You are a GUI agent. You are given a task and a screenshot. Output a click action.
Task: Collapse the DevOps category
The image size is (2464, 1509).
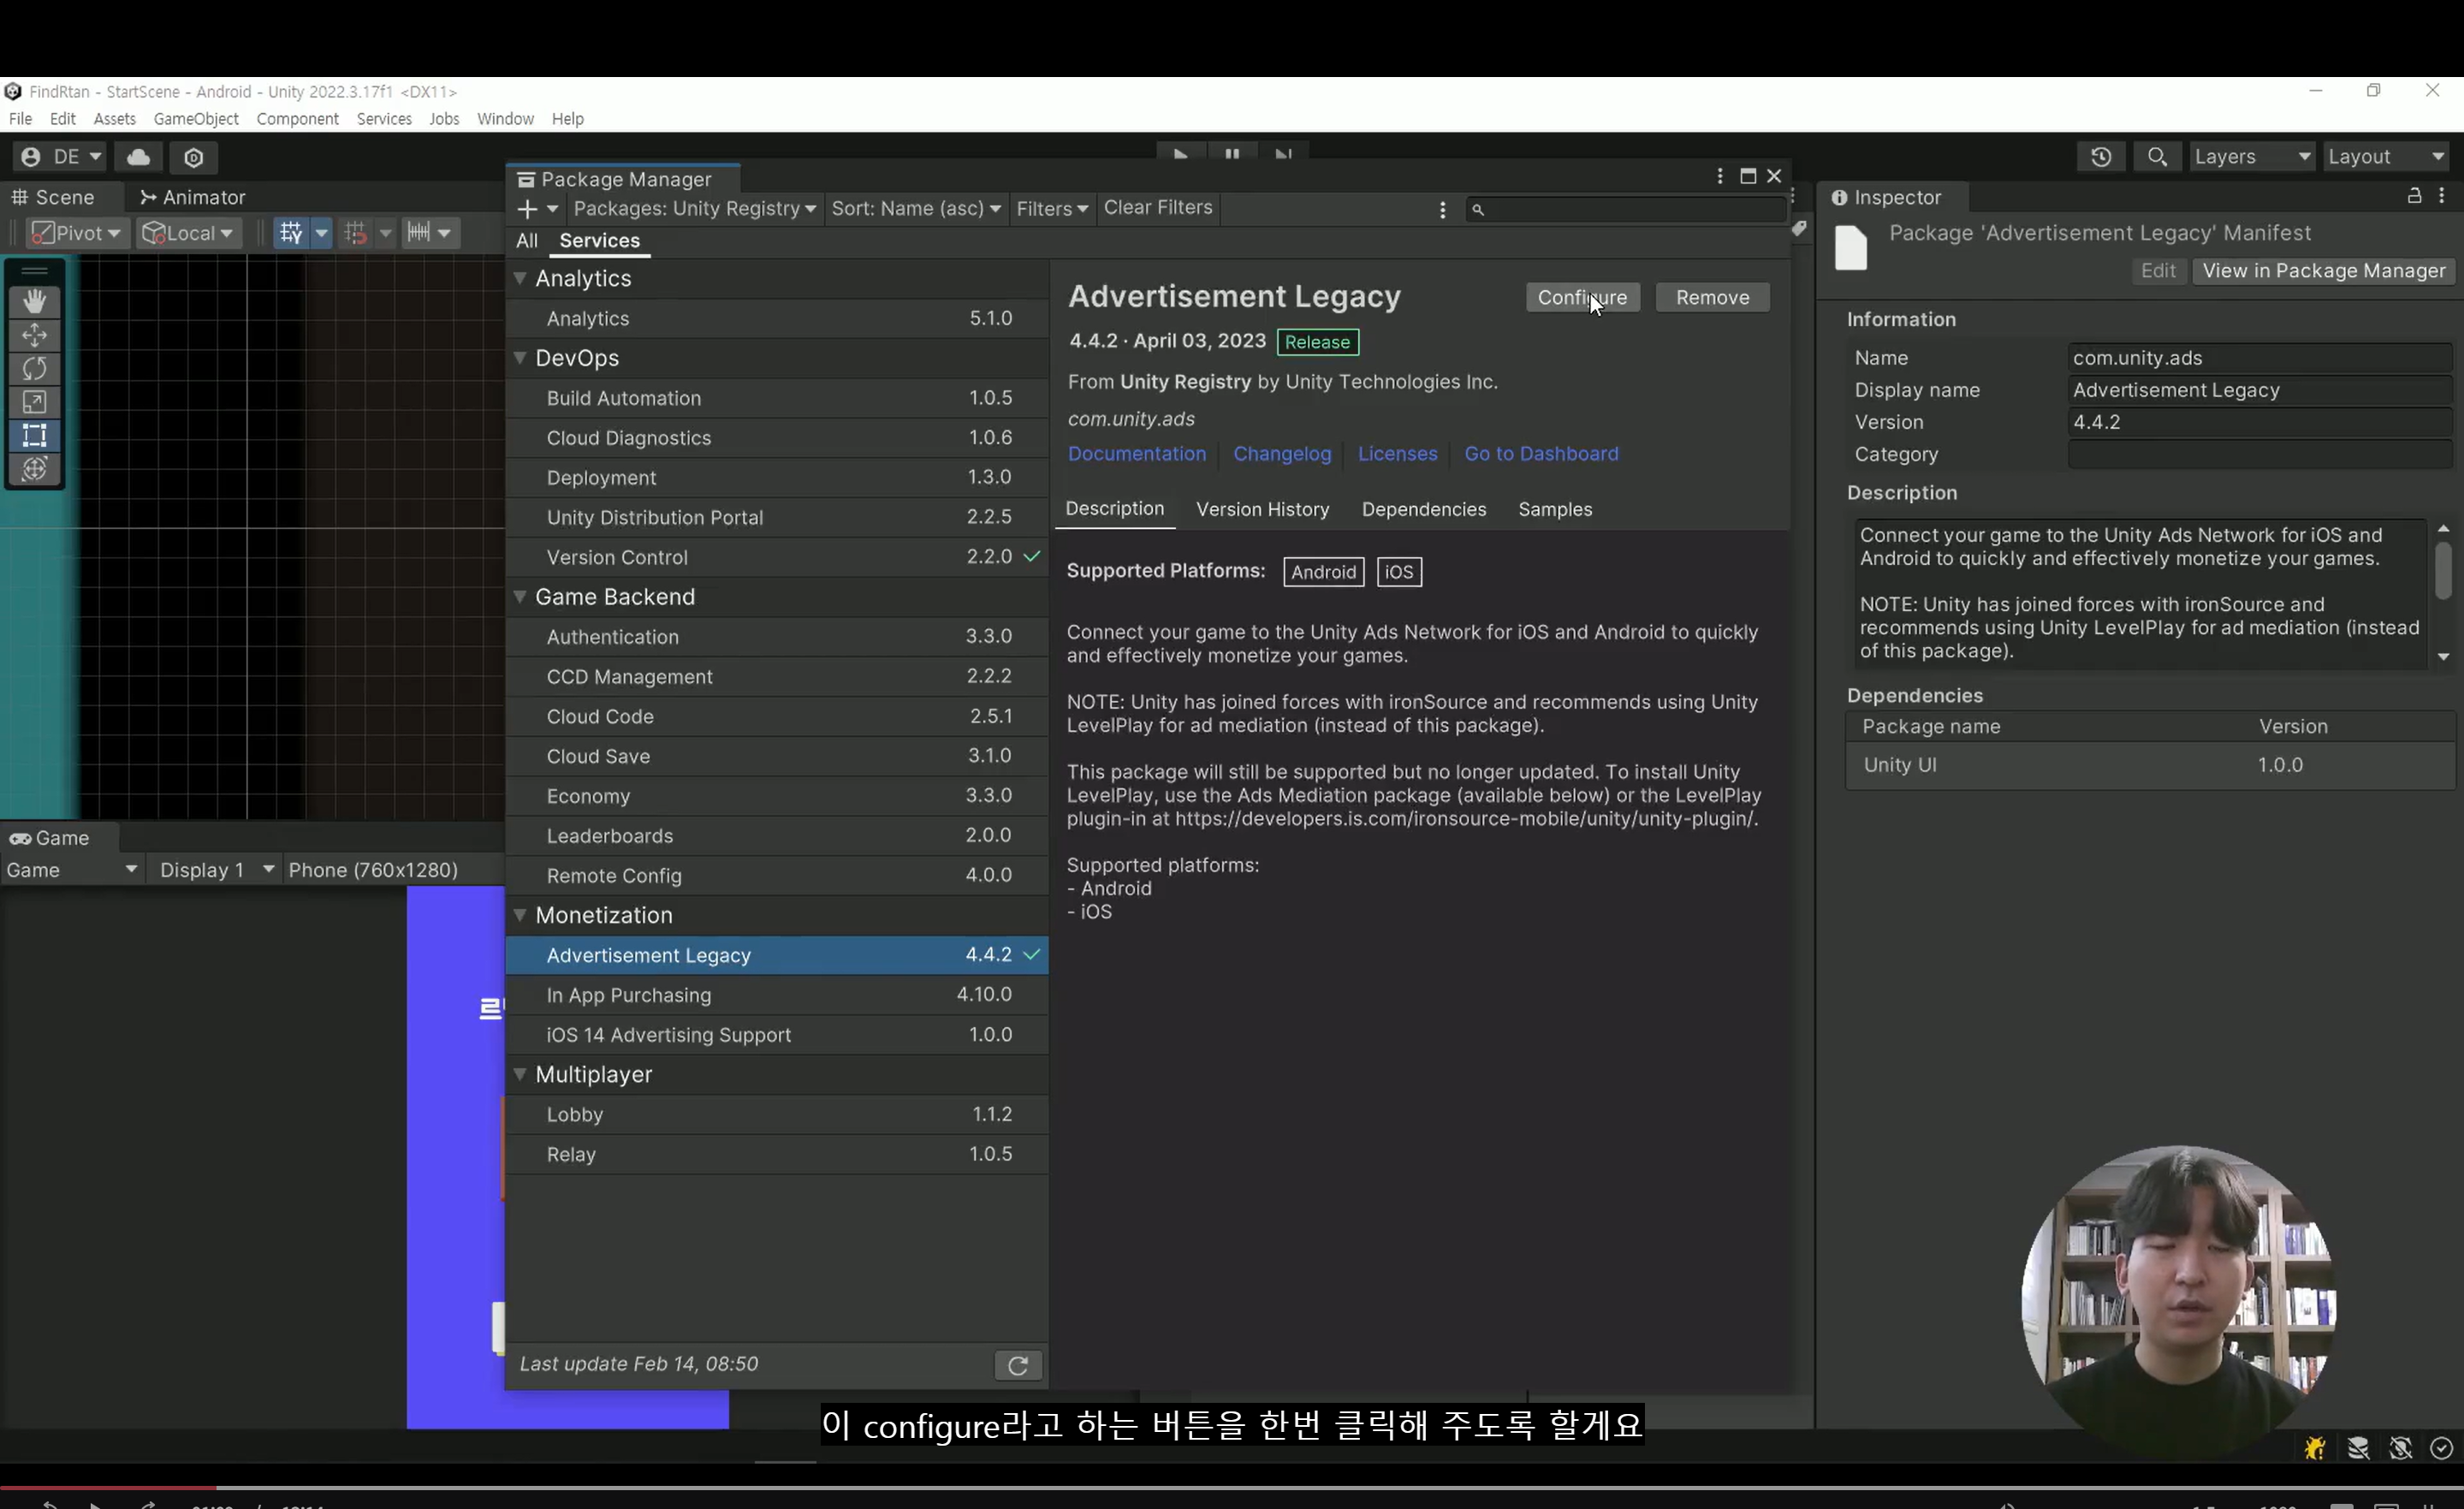click(x=520, y=358)
